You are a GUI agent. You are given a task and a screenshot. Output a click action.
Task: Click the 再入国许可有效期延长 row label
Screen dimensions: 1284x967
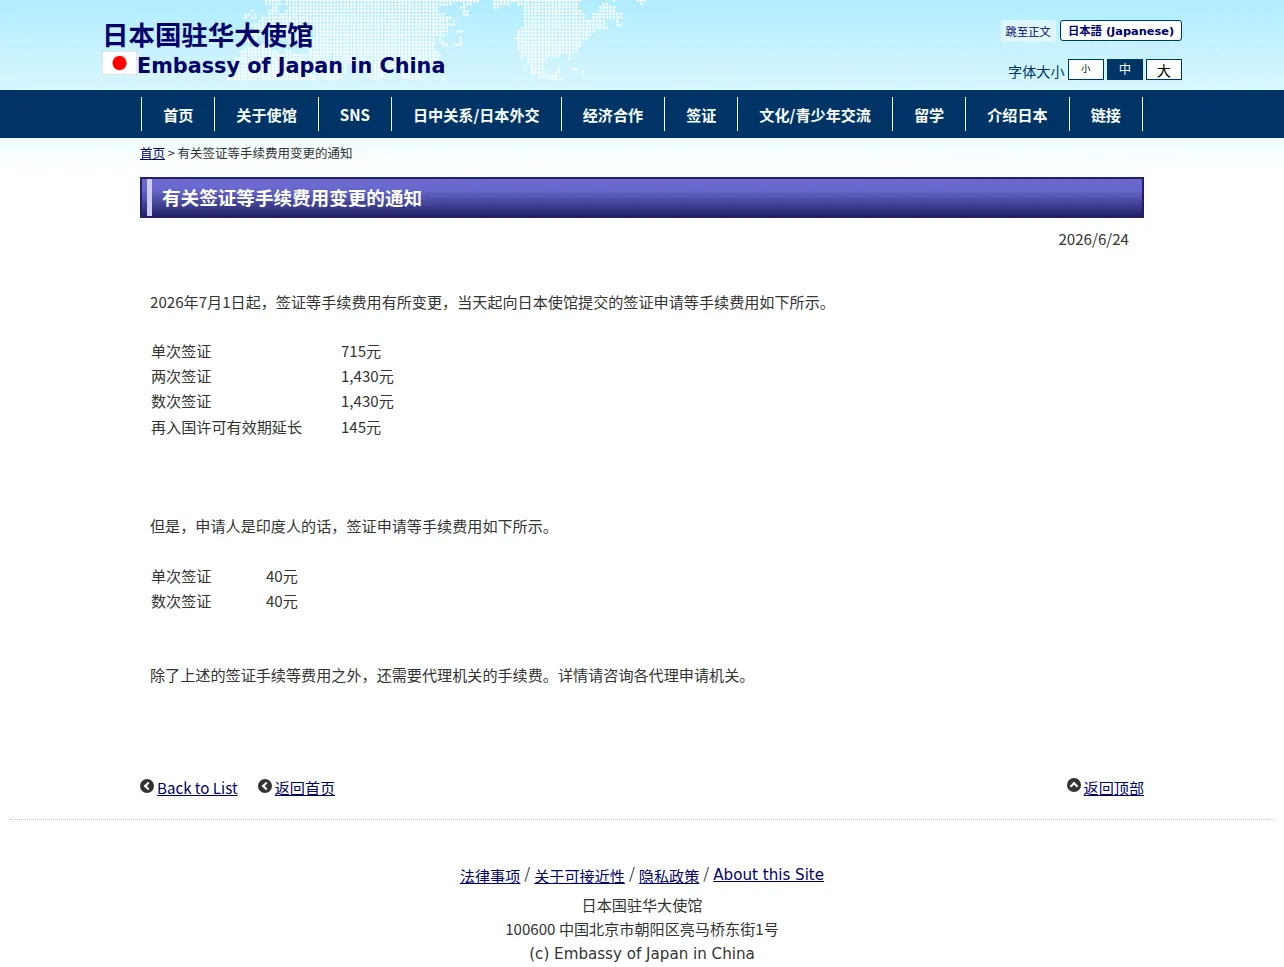click(x=226, y=428)
